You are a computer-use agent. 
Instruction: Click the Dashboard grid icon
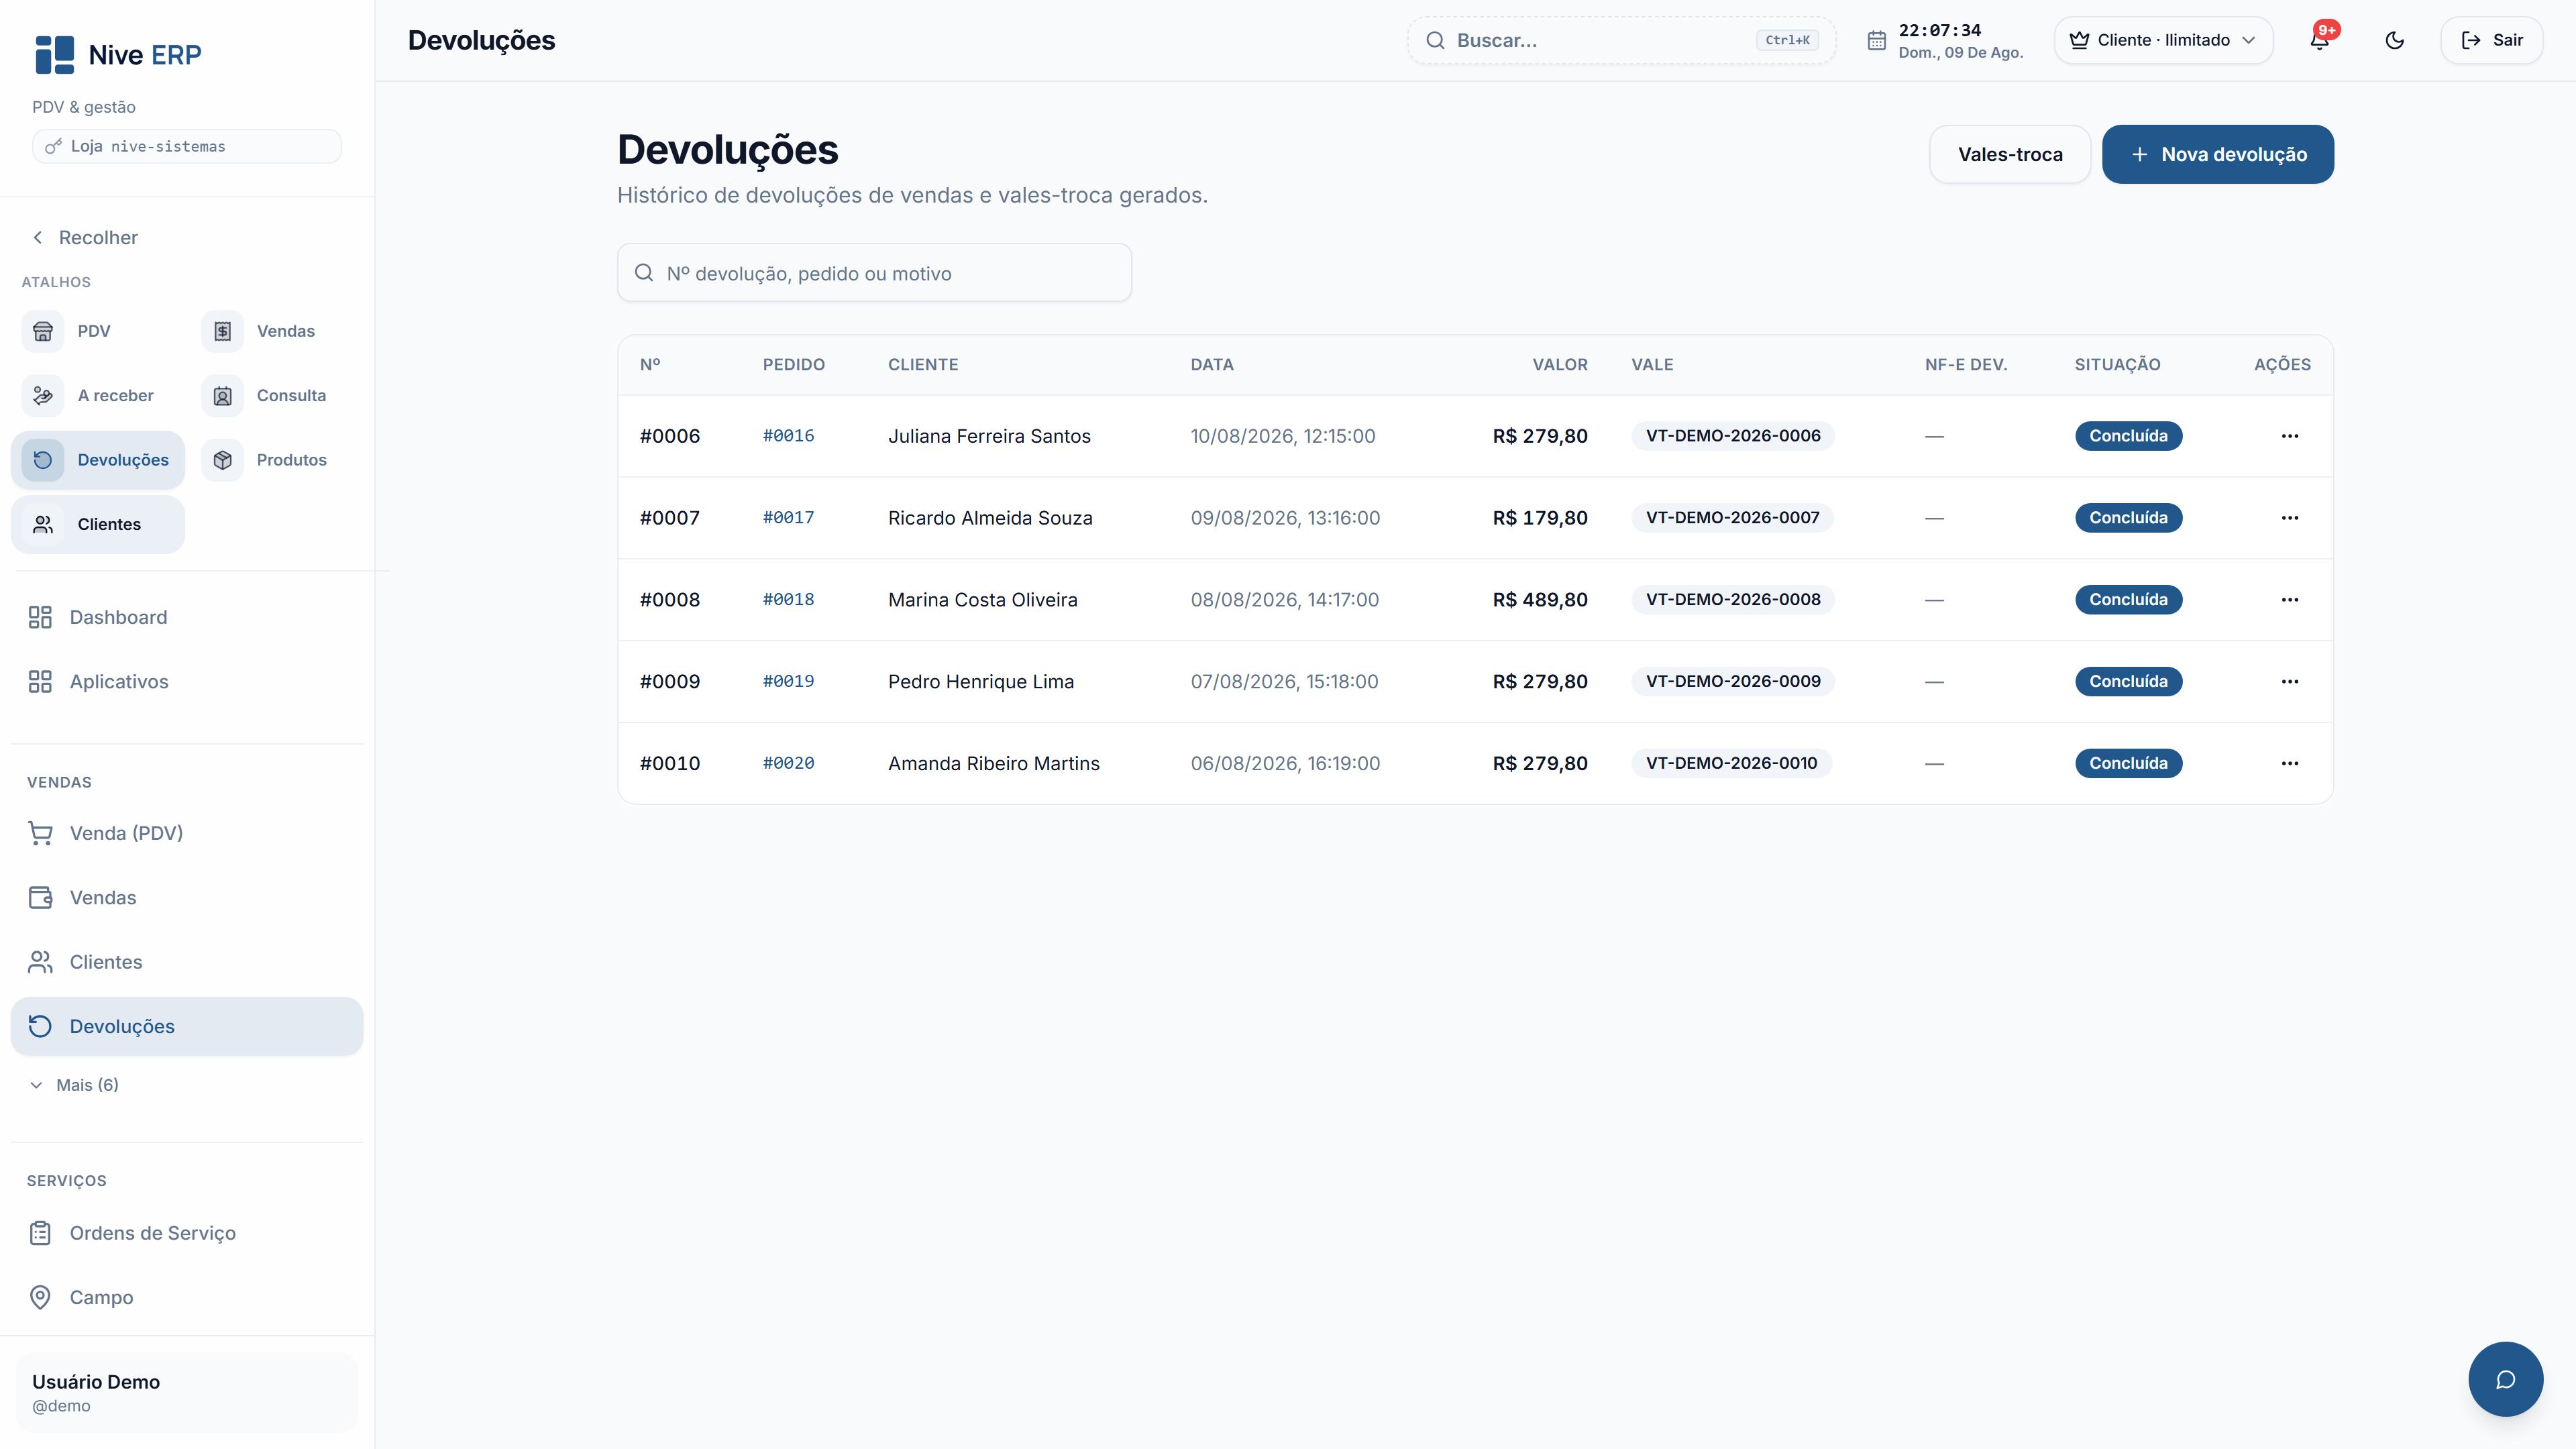point(40,617)
